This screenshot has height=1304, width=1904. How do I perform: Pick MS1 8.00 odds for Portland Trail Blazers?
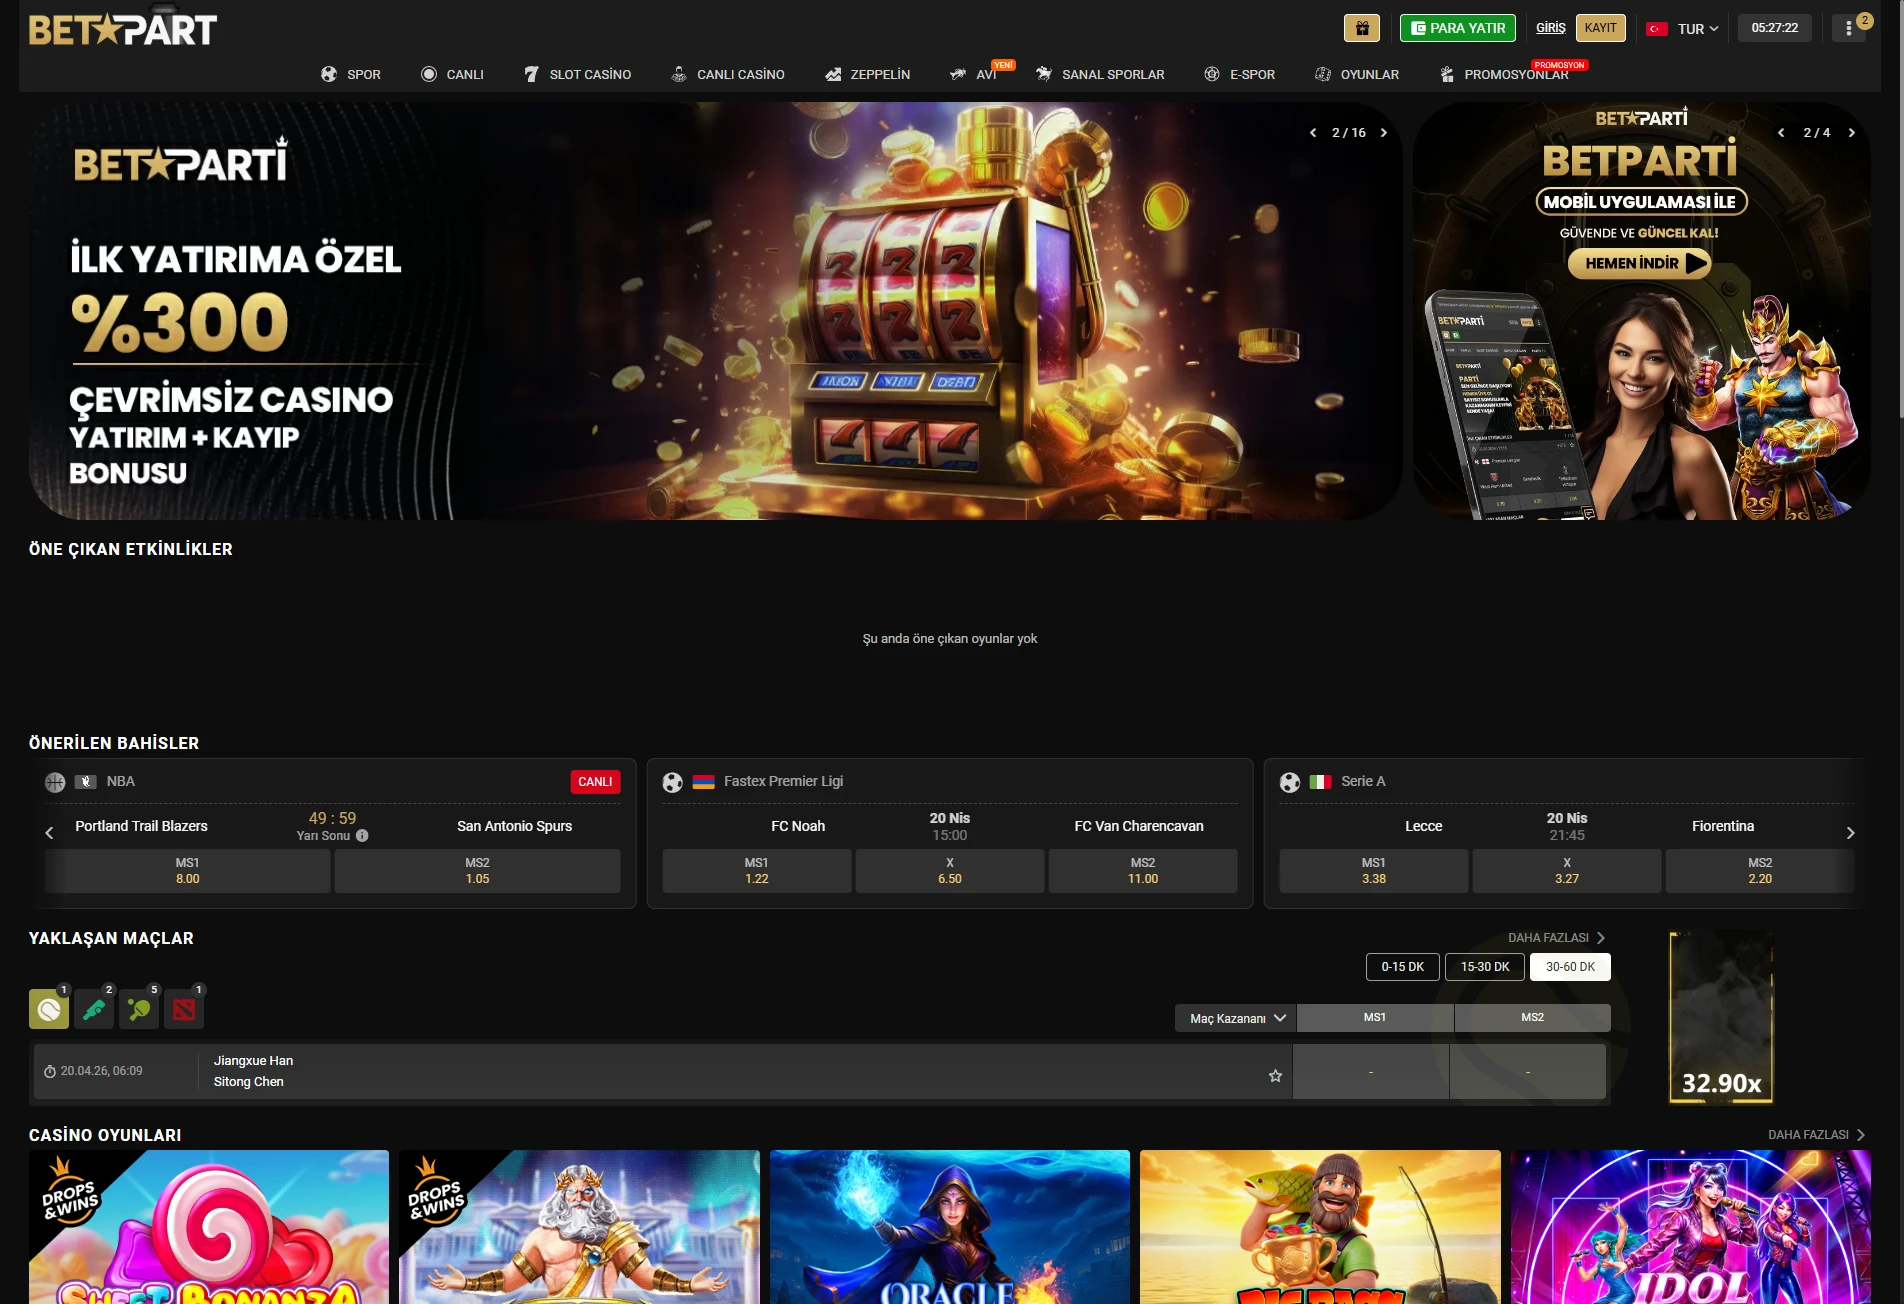(x=188, y=871)
